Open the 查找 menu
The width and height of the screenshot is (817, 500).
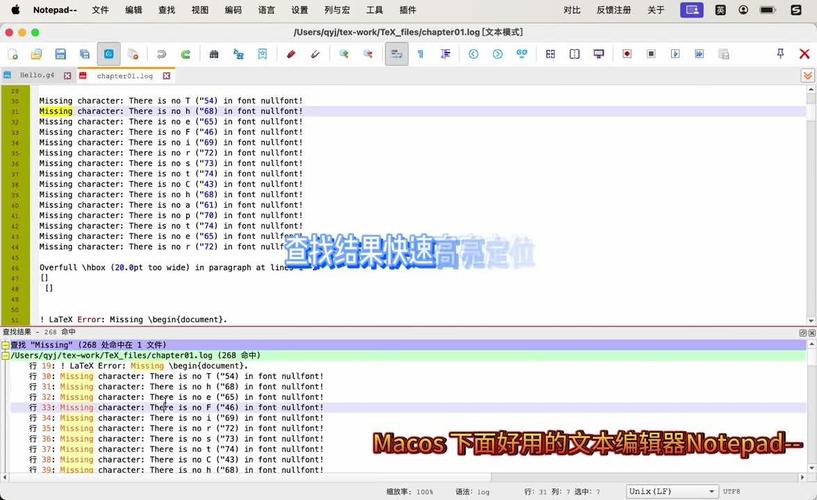point(167,10)
